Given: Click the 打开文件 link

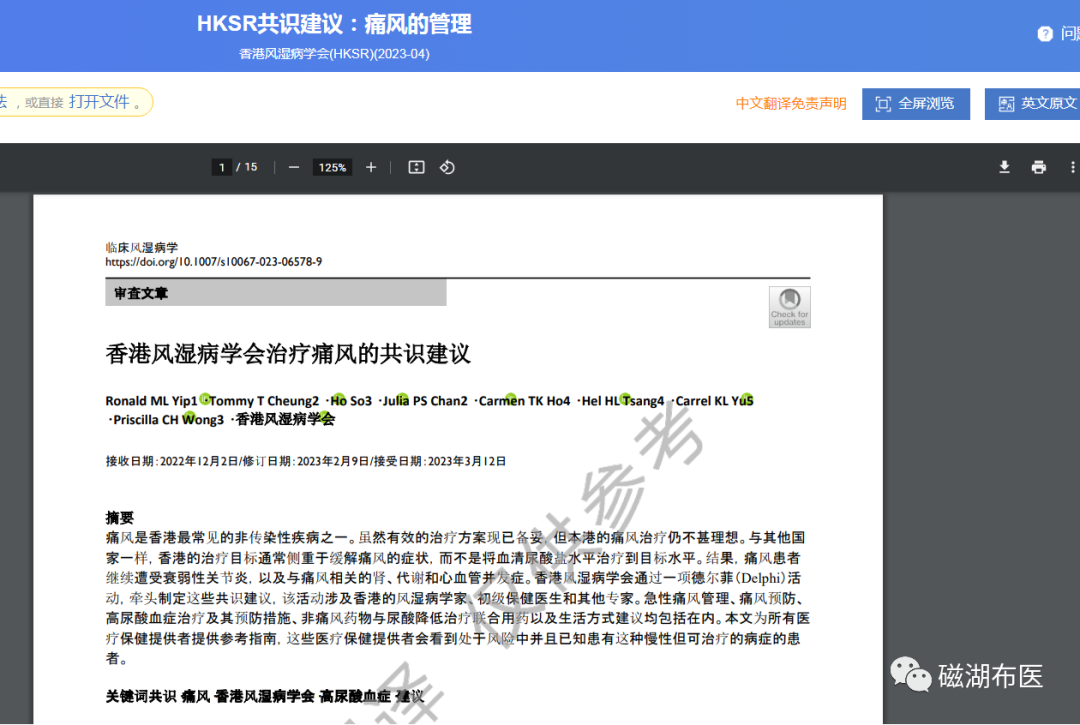Looking at the screenshot, I should [100, 102].
